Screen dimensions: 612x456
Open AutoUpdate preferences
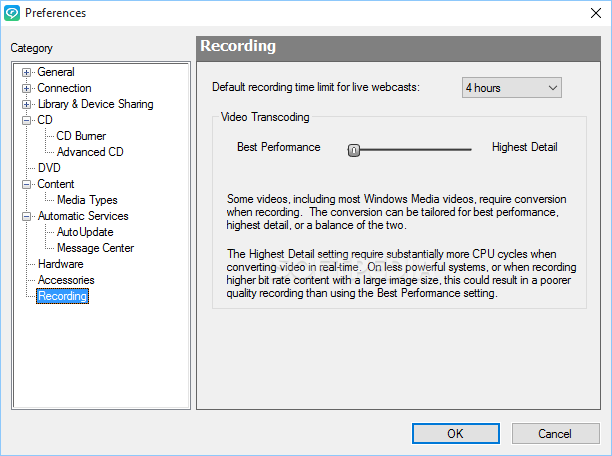pos(85,232)
